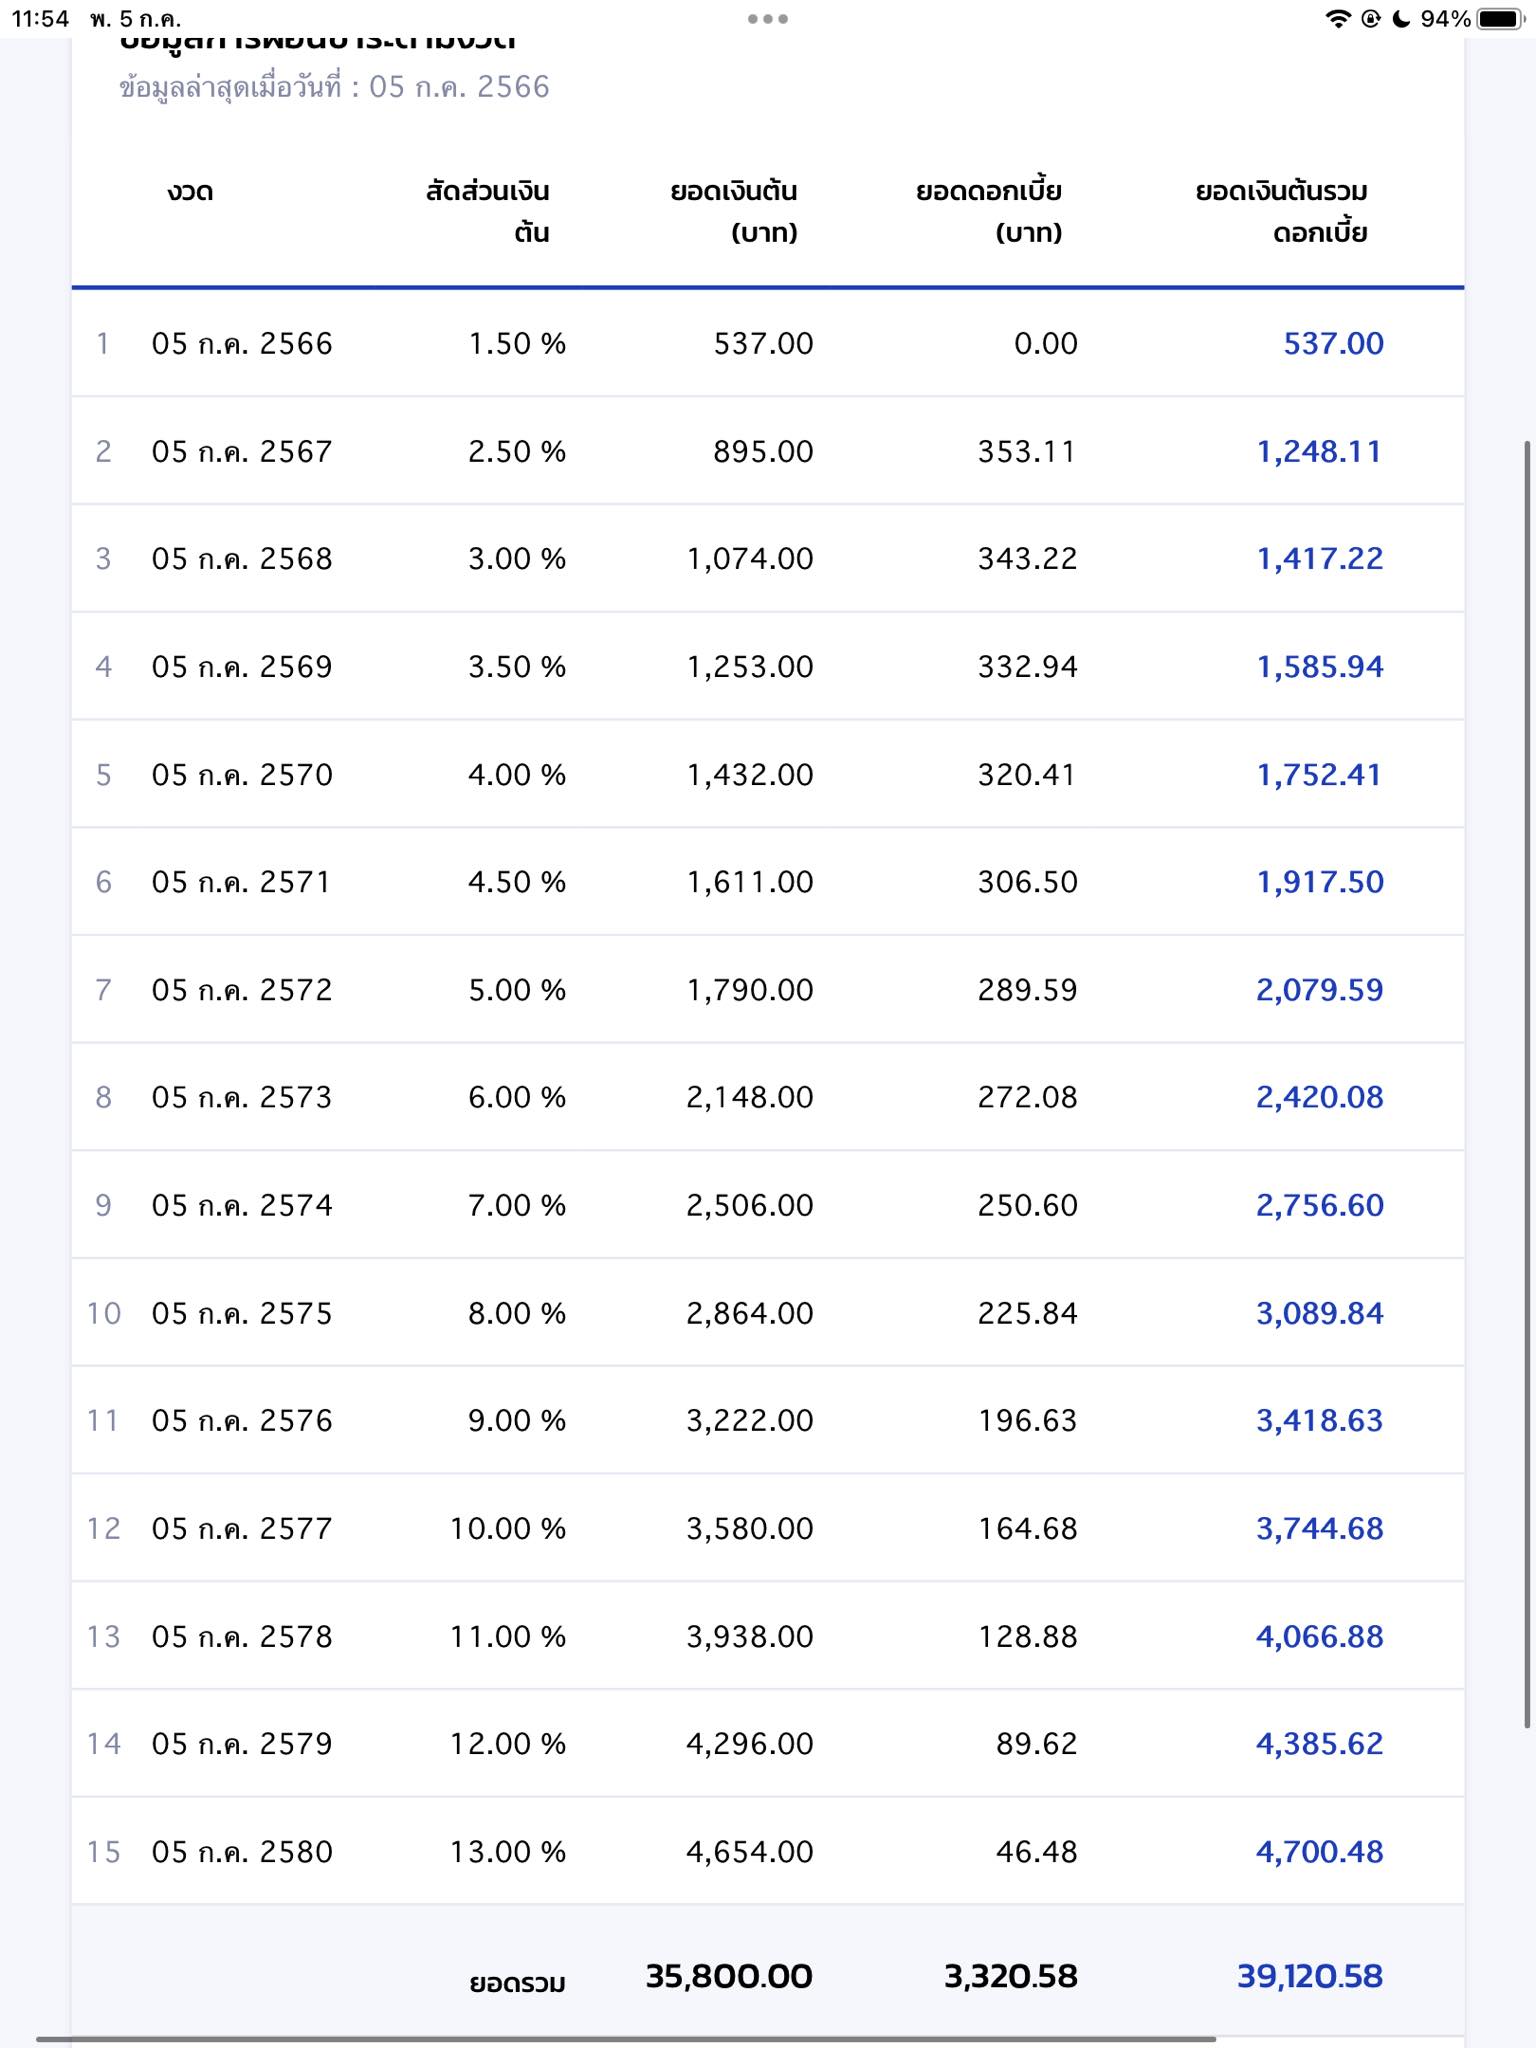
Task: Tap the Do Not Disturb moon icon
Action: point(1402,19)
